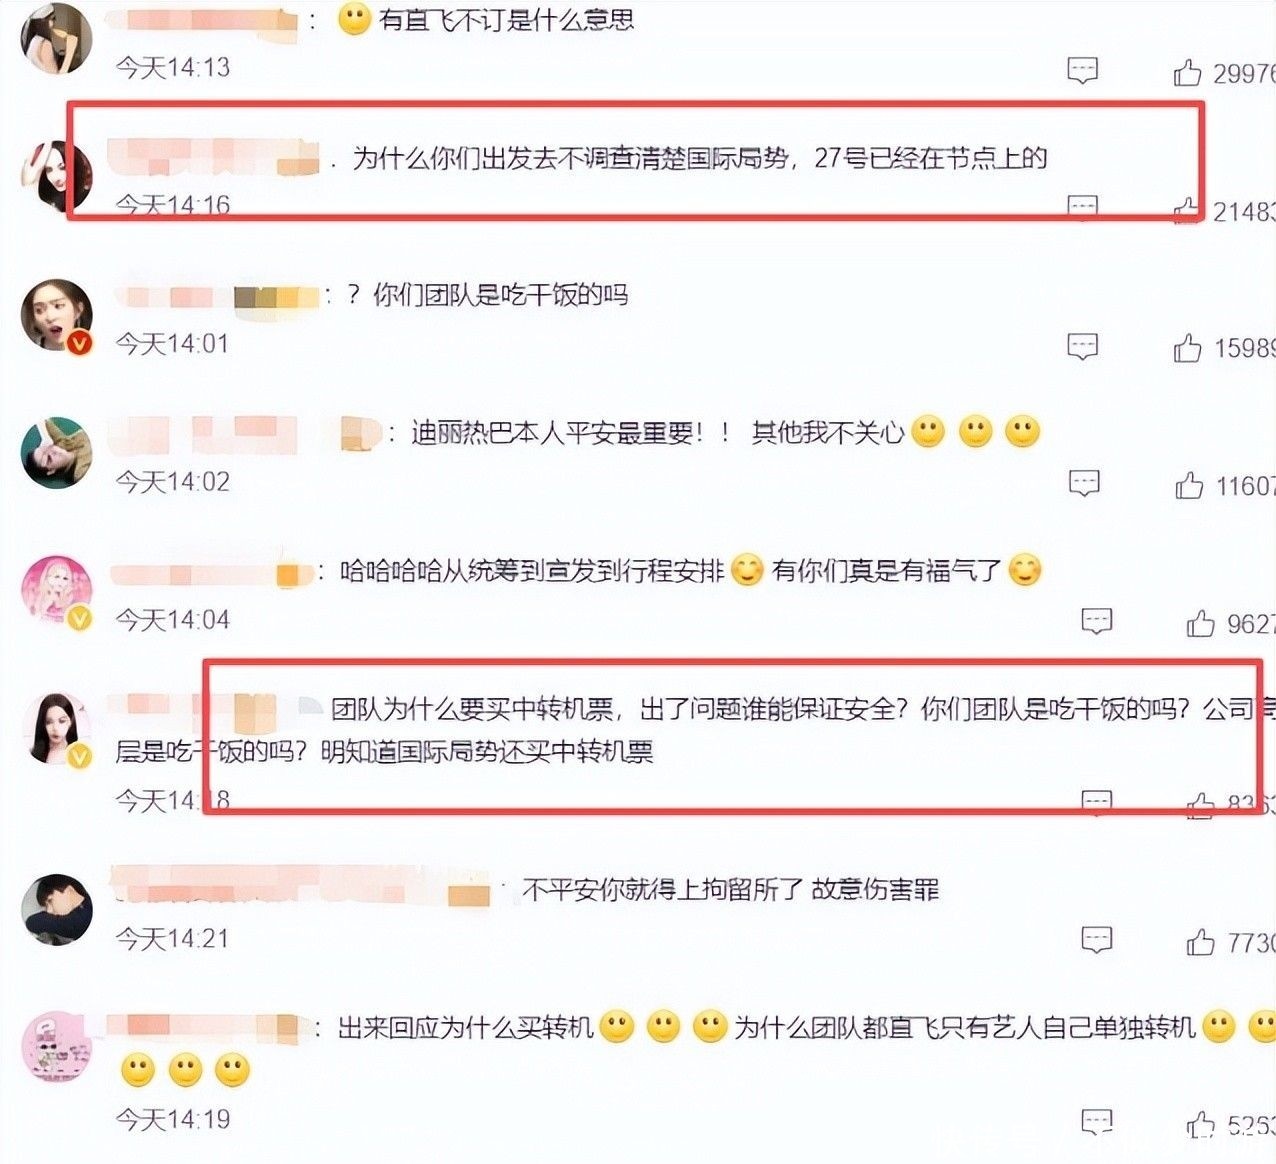Reply to the comment posted at 14:19
Screen dimensions: 1276x1164
point(1096,1122)
